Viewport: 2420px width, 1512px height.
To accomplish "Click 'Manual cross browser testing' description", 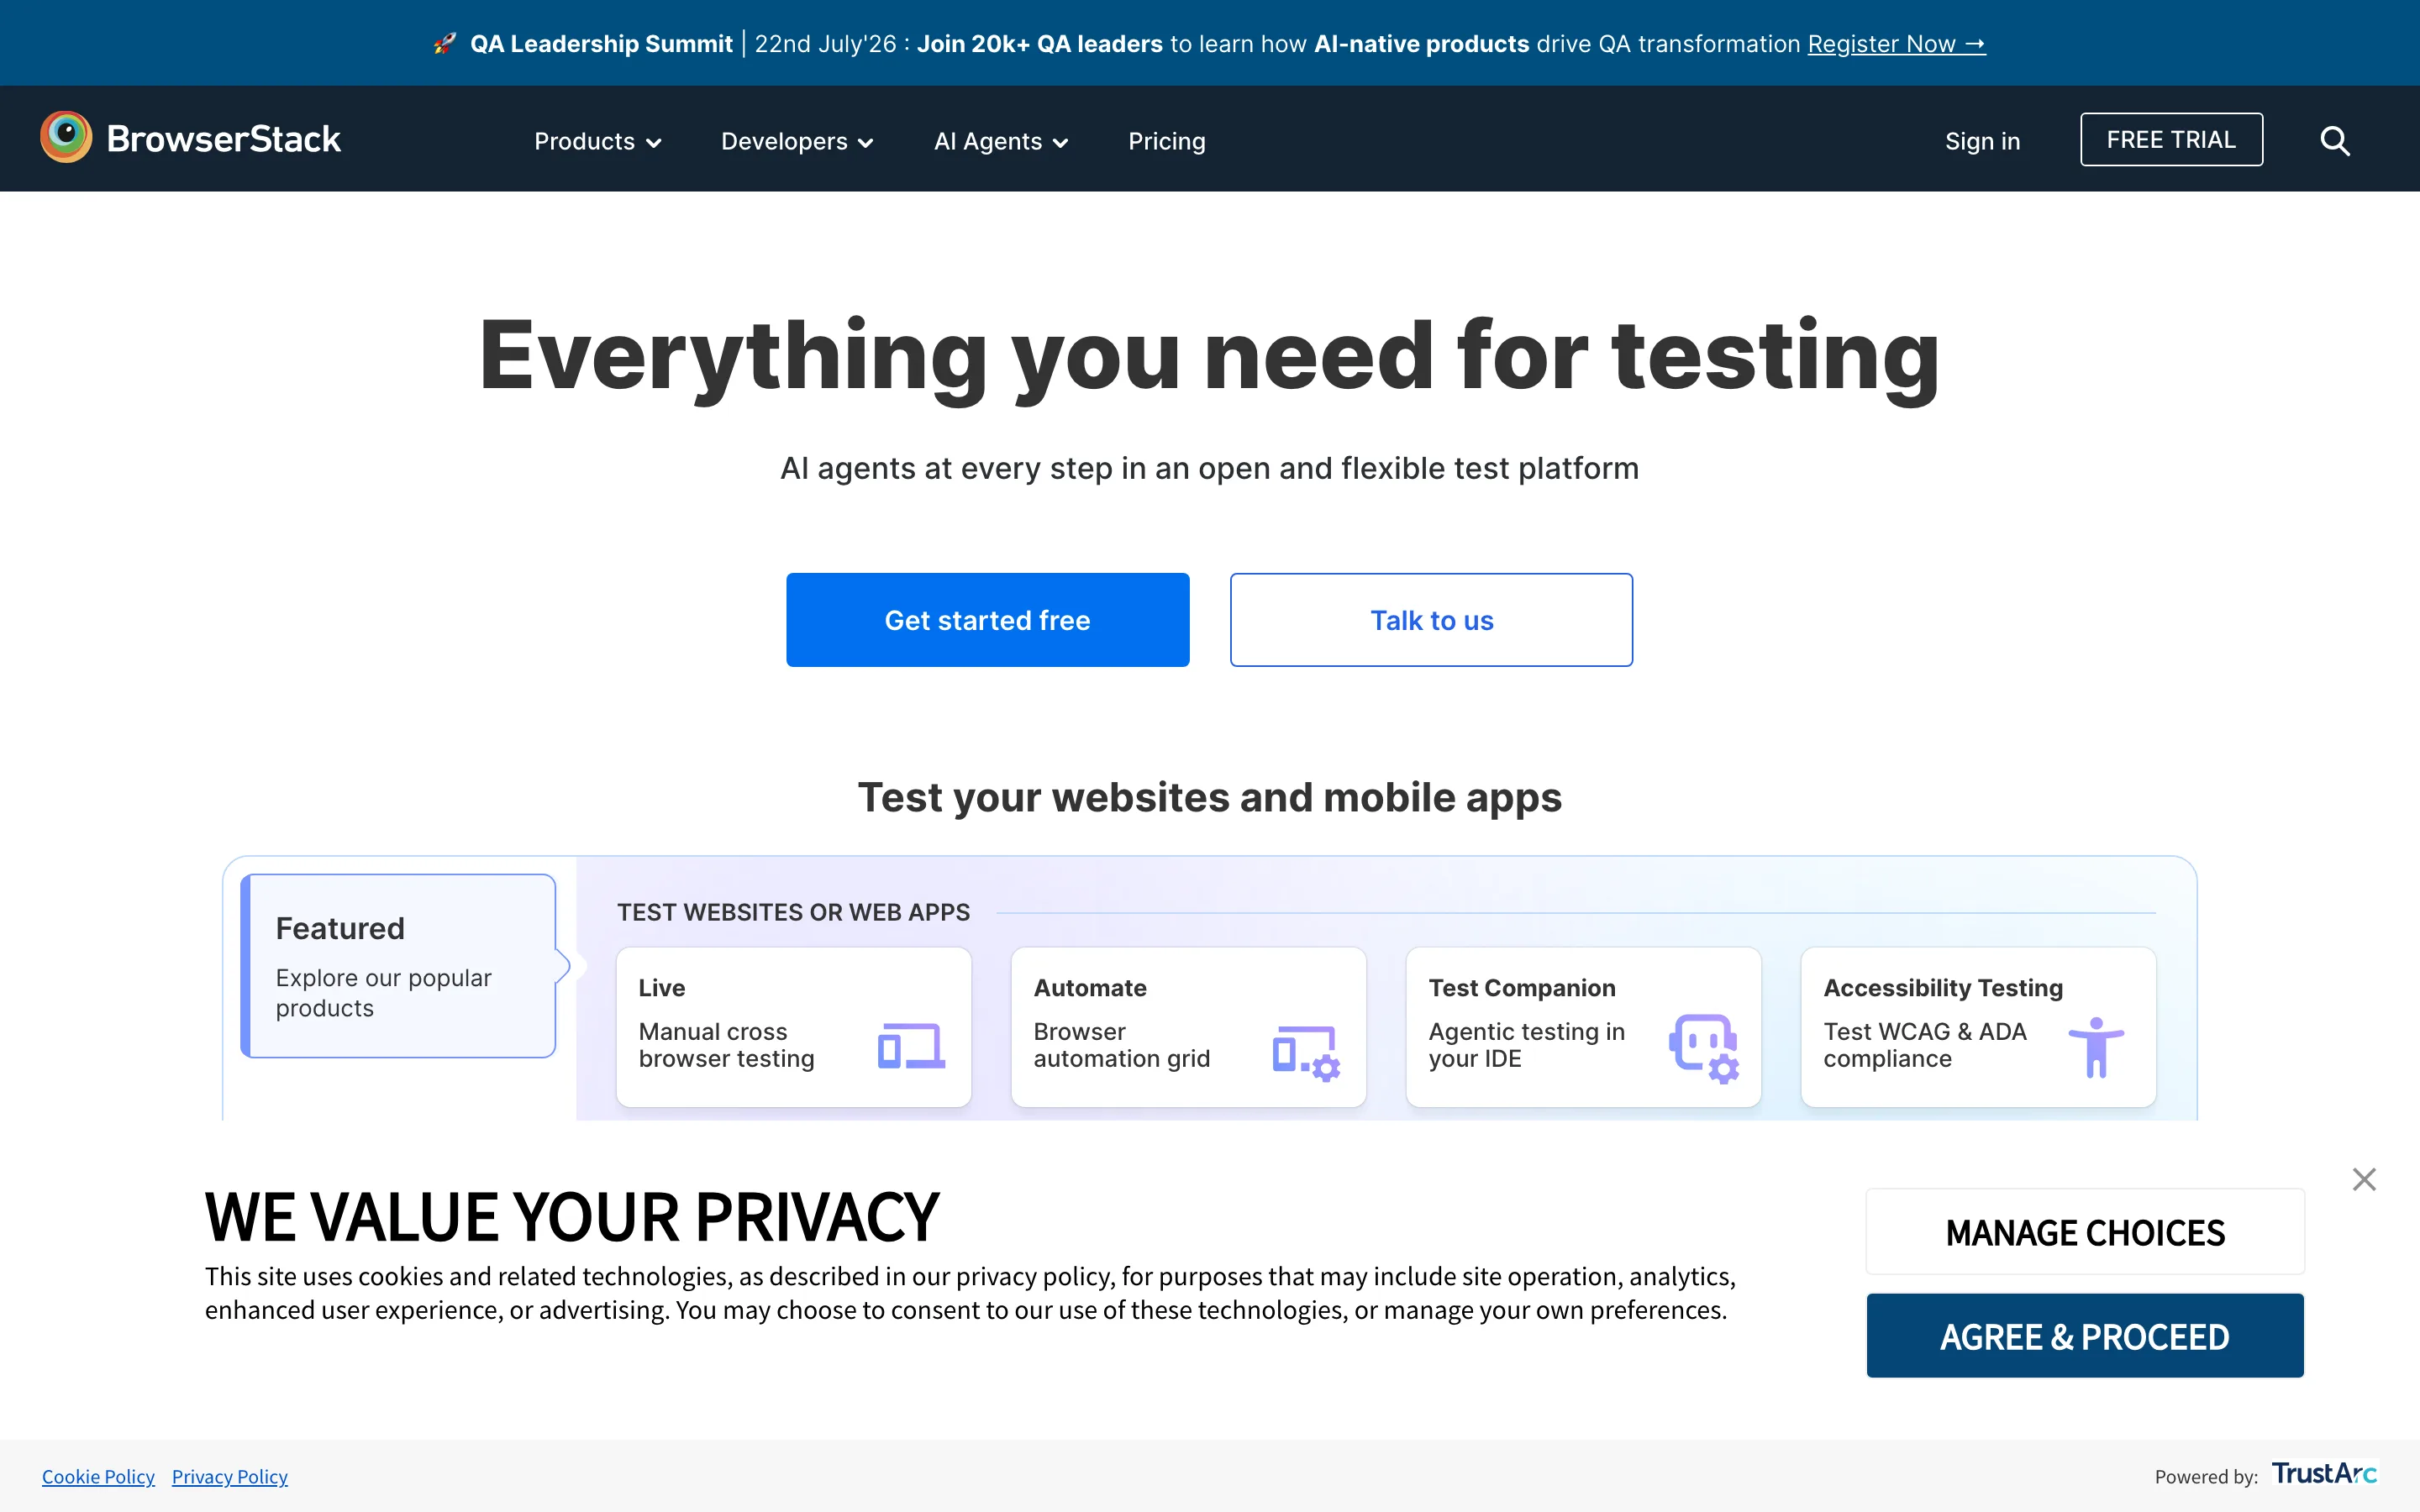I will [727, 1045].
